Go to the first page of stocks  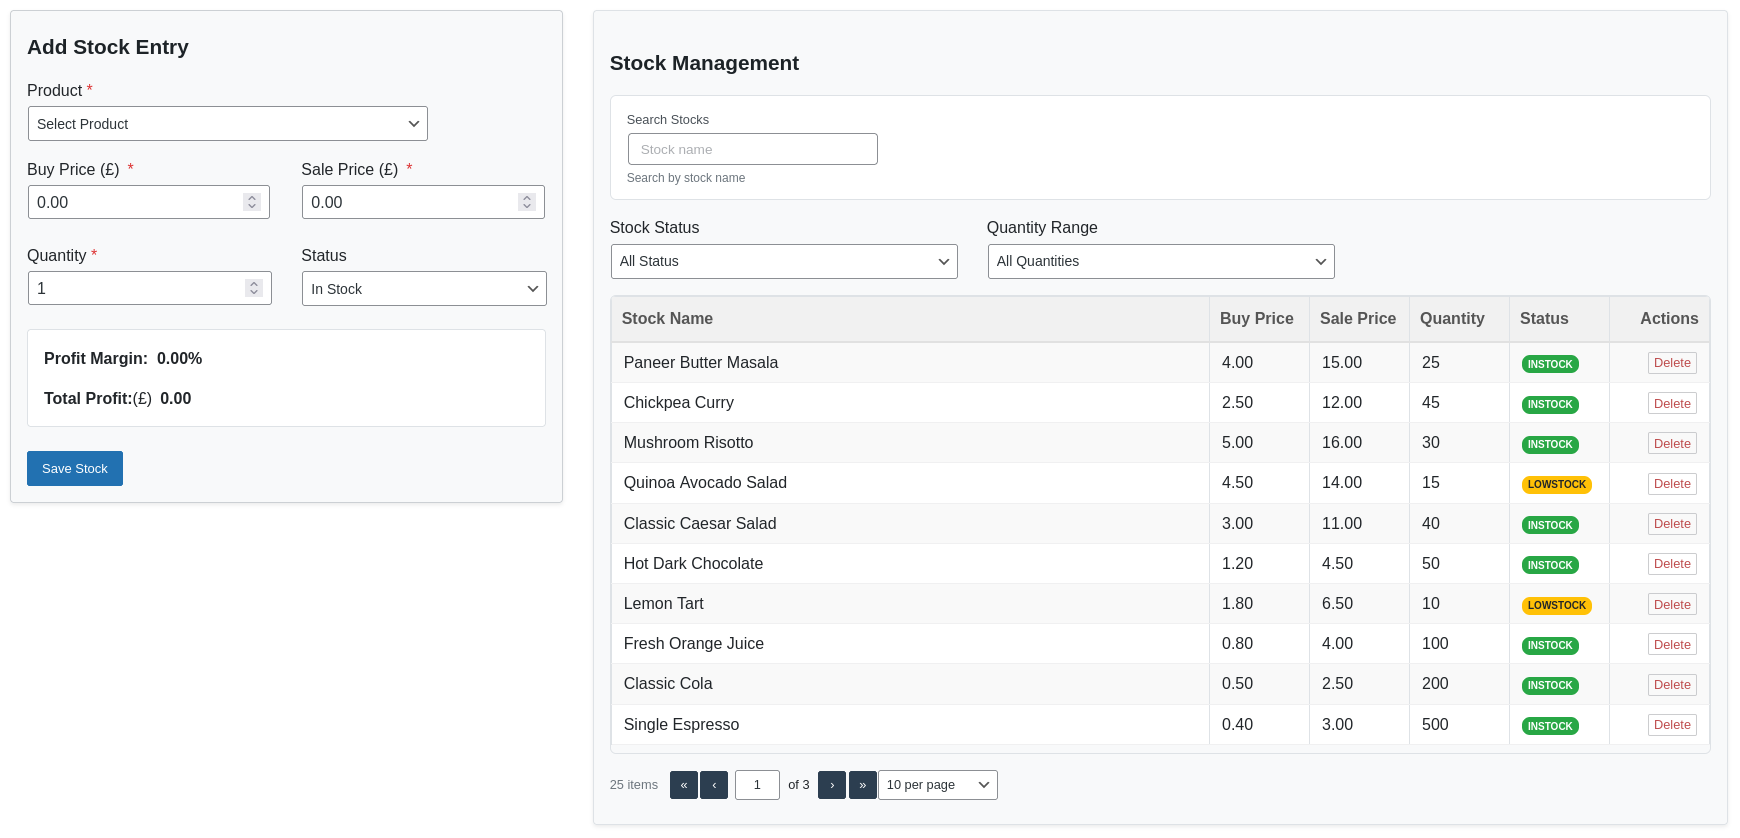(x=683, y=785)
